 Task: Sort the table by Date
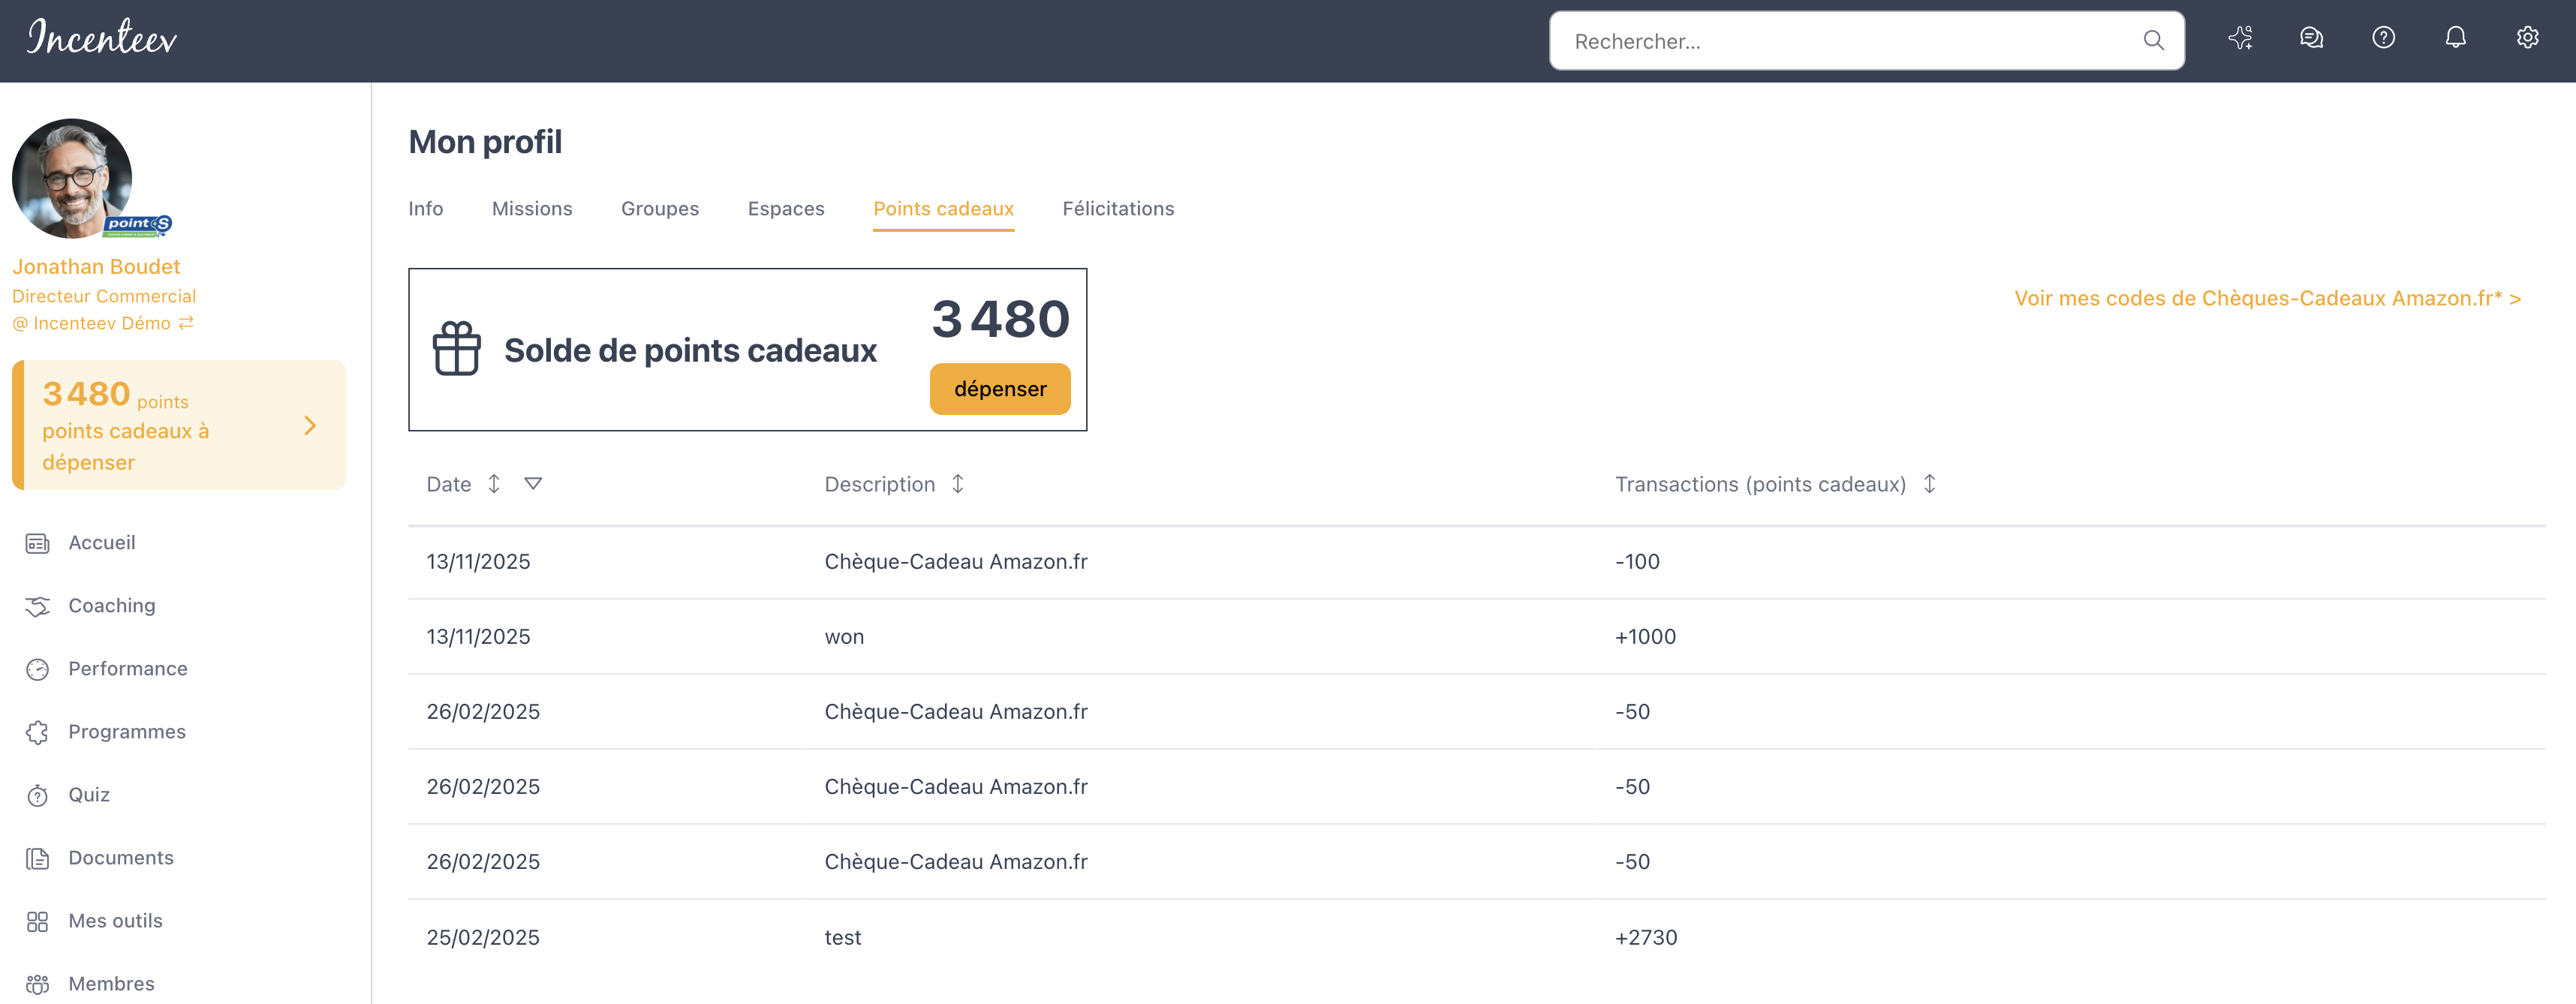(494, 484)
